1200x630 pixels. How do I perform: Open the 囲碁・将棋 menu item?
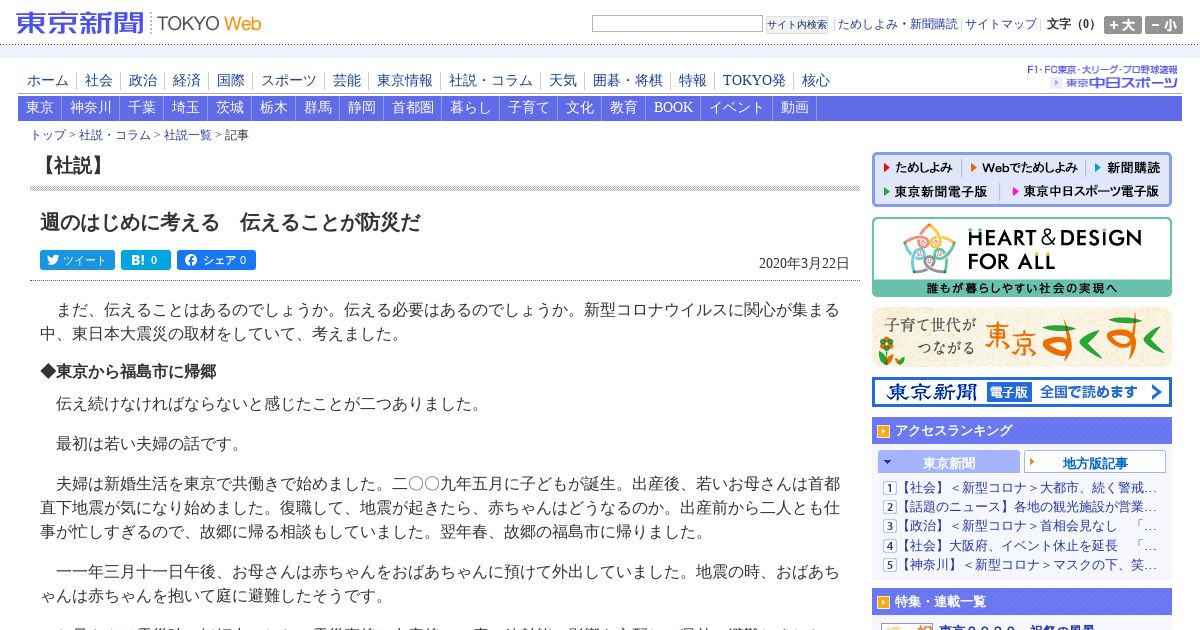point(628,81)
